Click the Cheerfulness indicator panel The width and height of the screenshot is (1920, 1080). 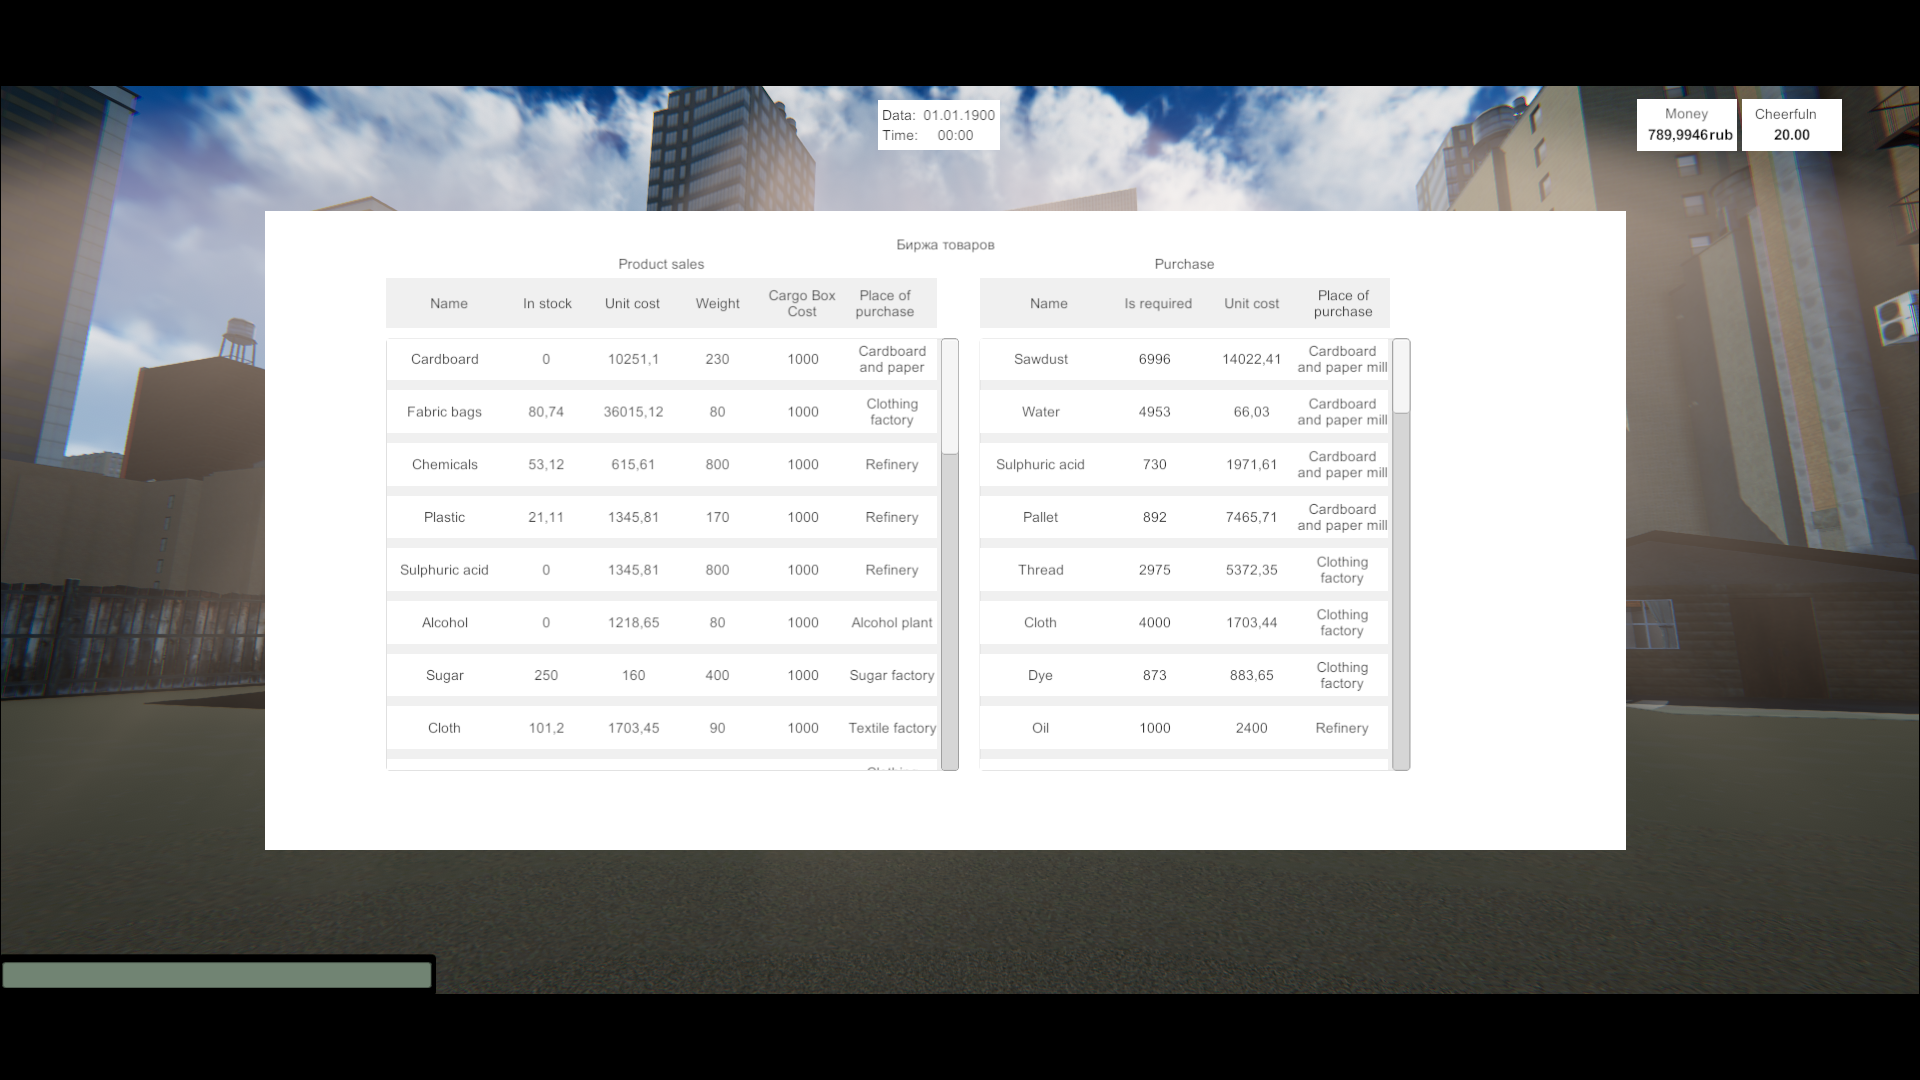tap(1791, 125)
